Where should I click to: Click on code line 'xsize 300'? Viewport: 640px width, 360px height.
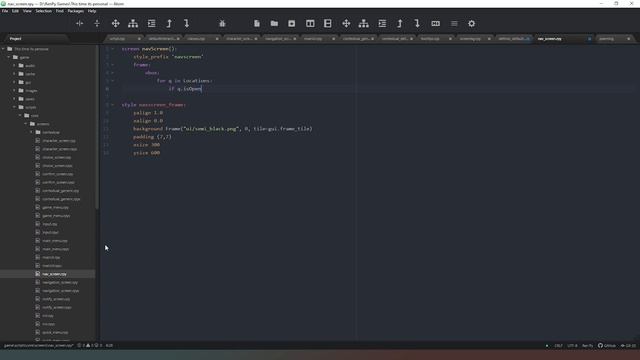[x=147, y=145]
